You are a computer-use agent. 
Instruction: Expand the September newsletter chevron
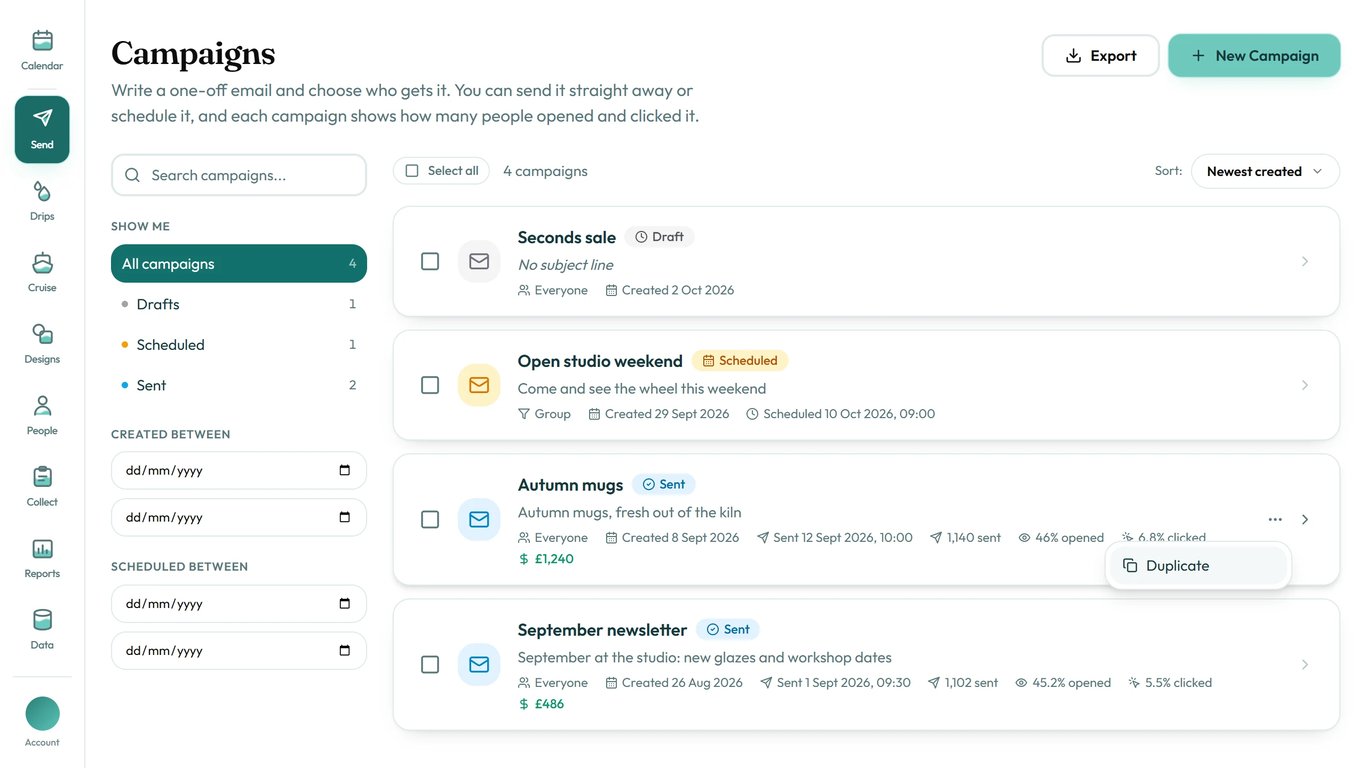click(x=1305, y=664)
